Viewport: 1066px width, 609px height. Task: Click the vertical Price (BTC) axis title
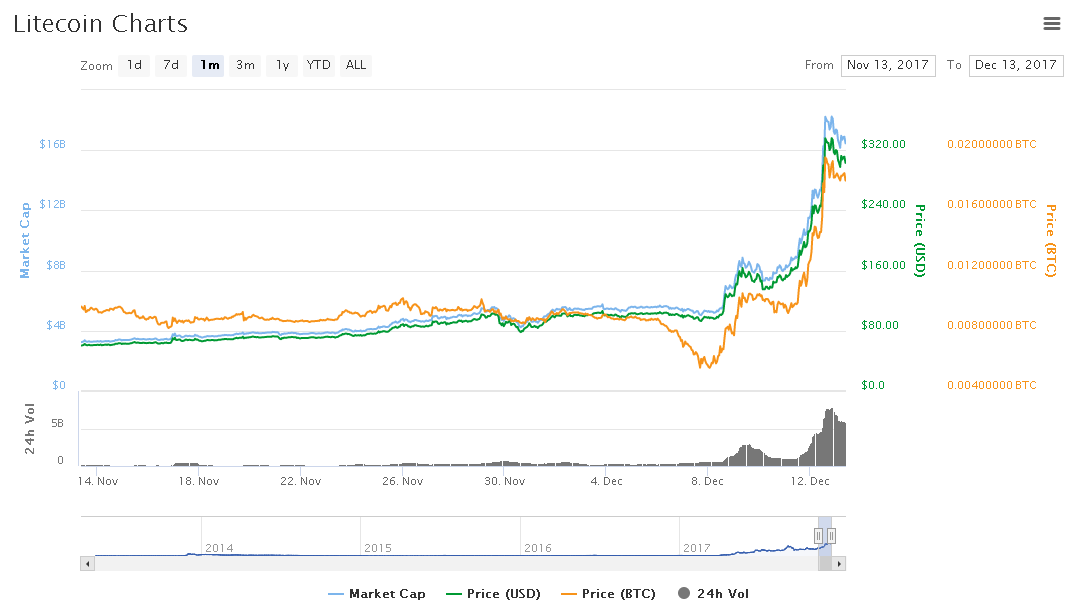1051,241
